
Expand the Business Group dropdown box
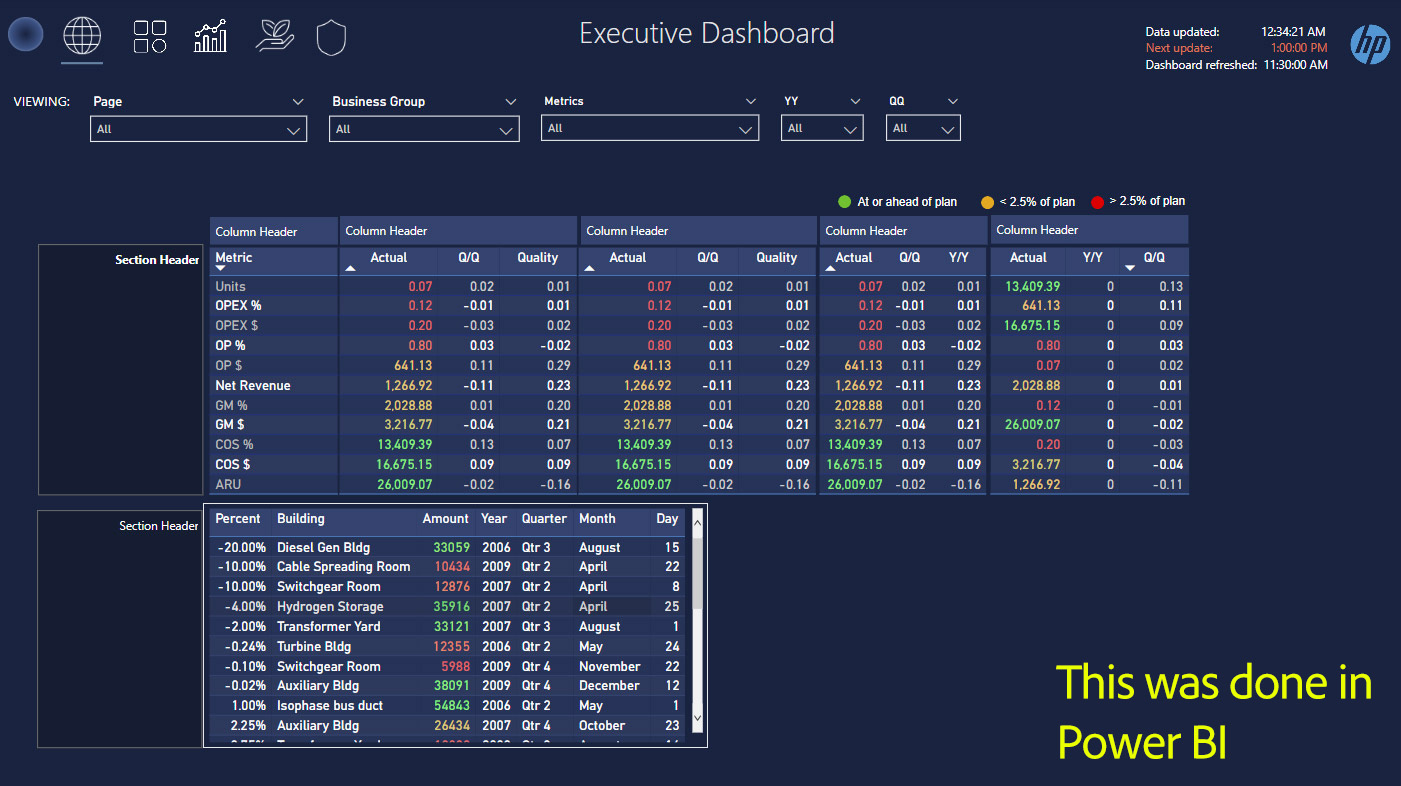424,130
